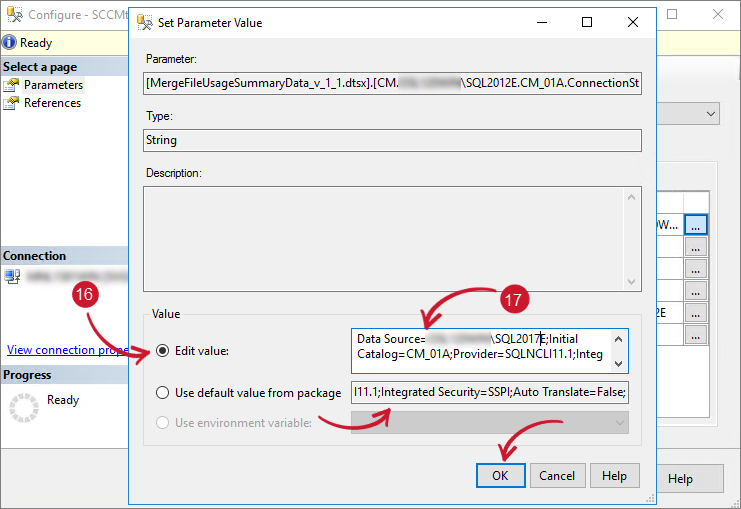Viewport: 741px width, 509px height.
Task: Minimize the Set Parameter Value dialog
Action: pyautogui.click(x=542, y=22)
